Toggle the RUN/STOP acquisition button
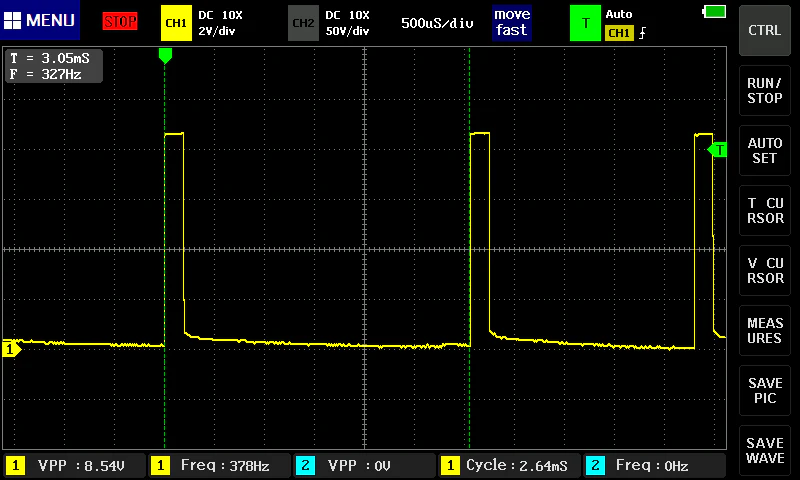The width and height of the screenshot is (800, 480). click(x=764, y=90)
